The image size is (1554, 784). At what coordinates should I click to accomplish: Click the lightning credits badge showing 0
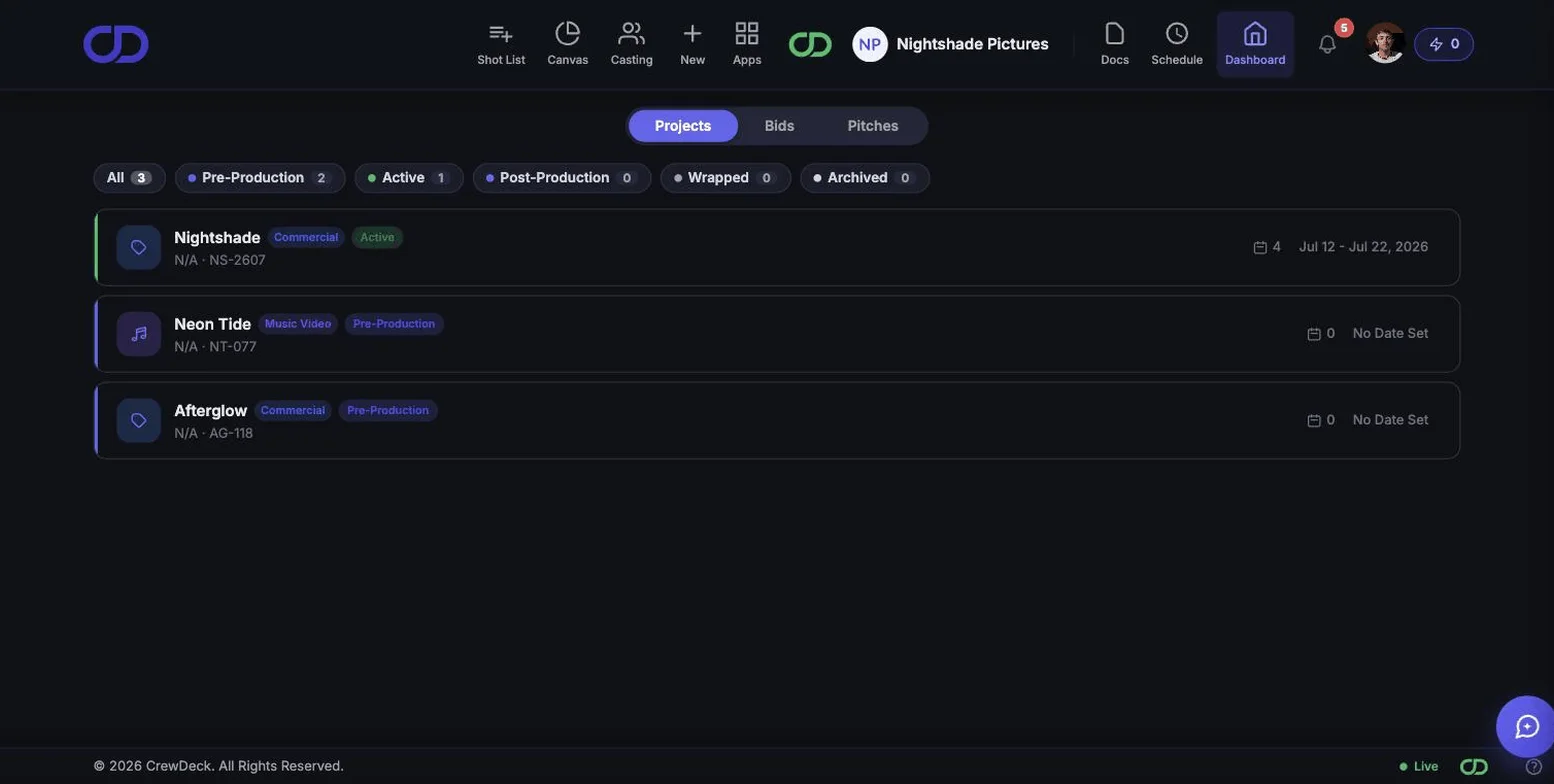(1444, 44)
